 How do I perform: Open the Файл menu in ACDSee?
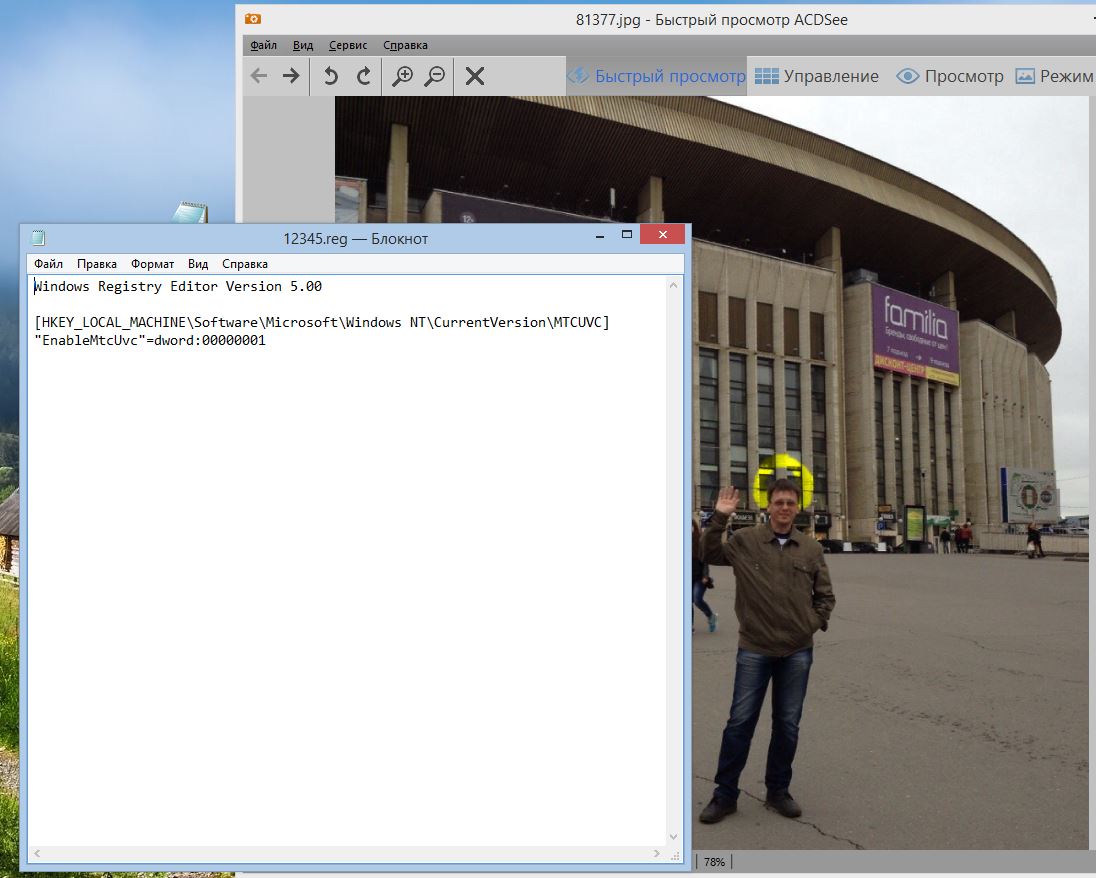264,45
